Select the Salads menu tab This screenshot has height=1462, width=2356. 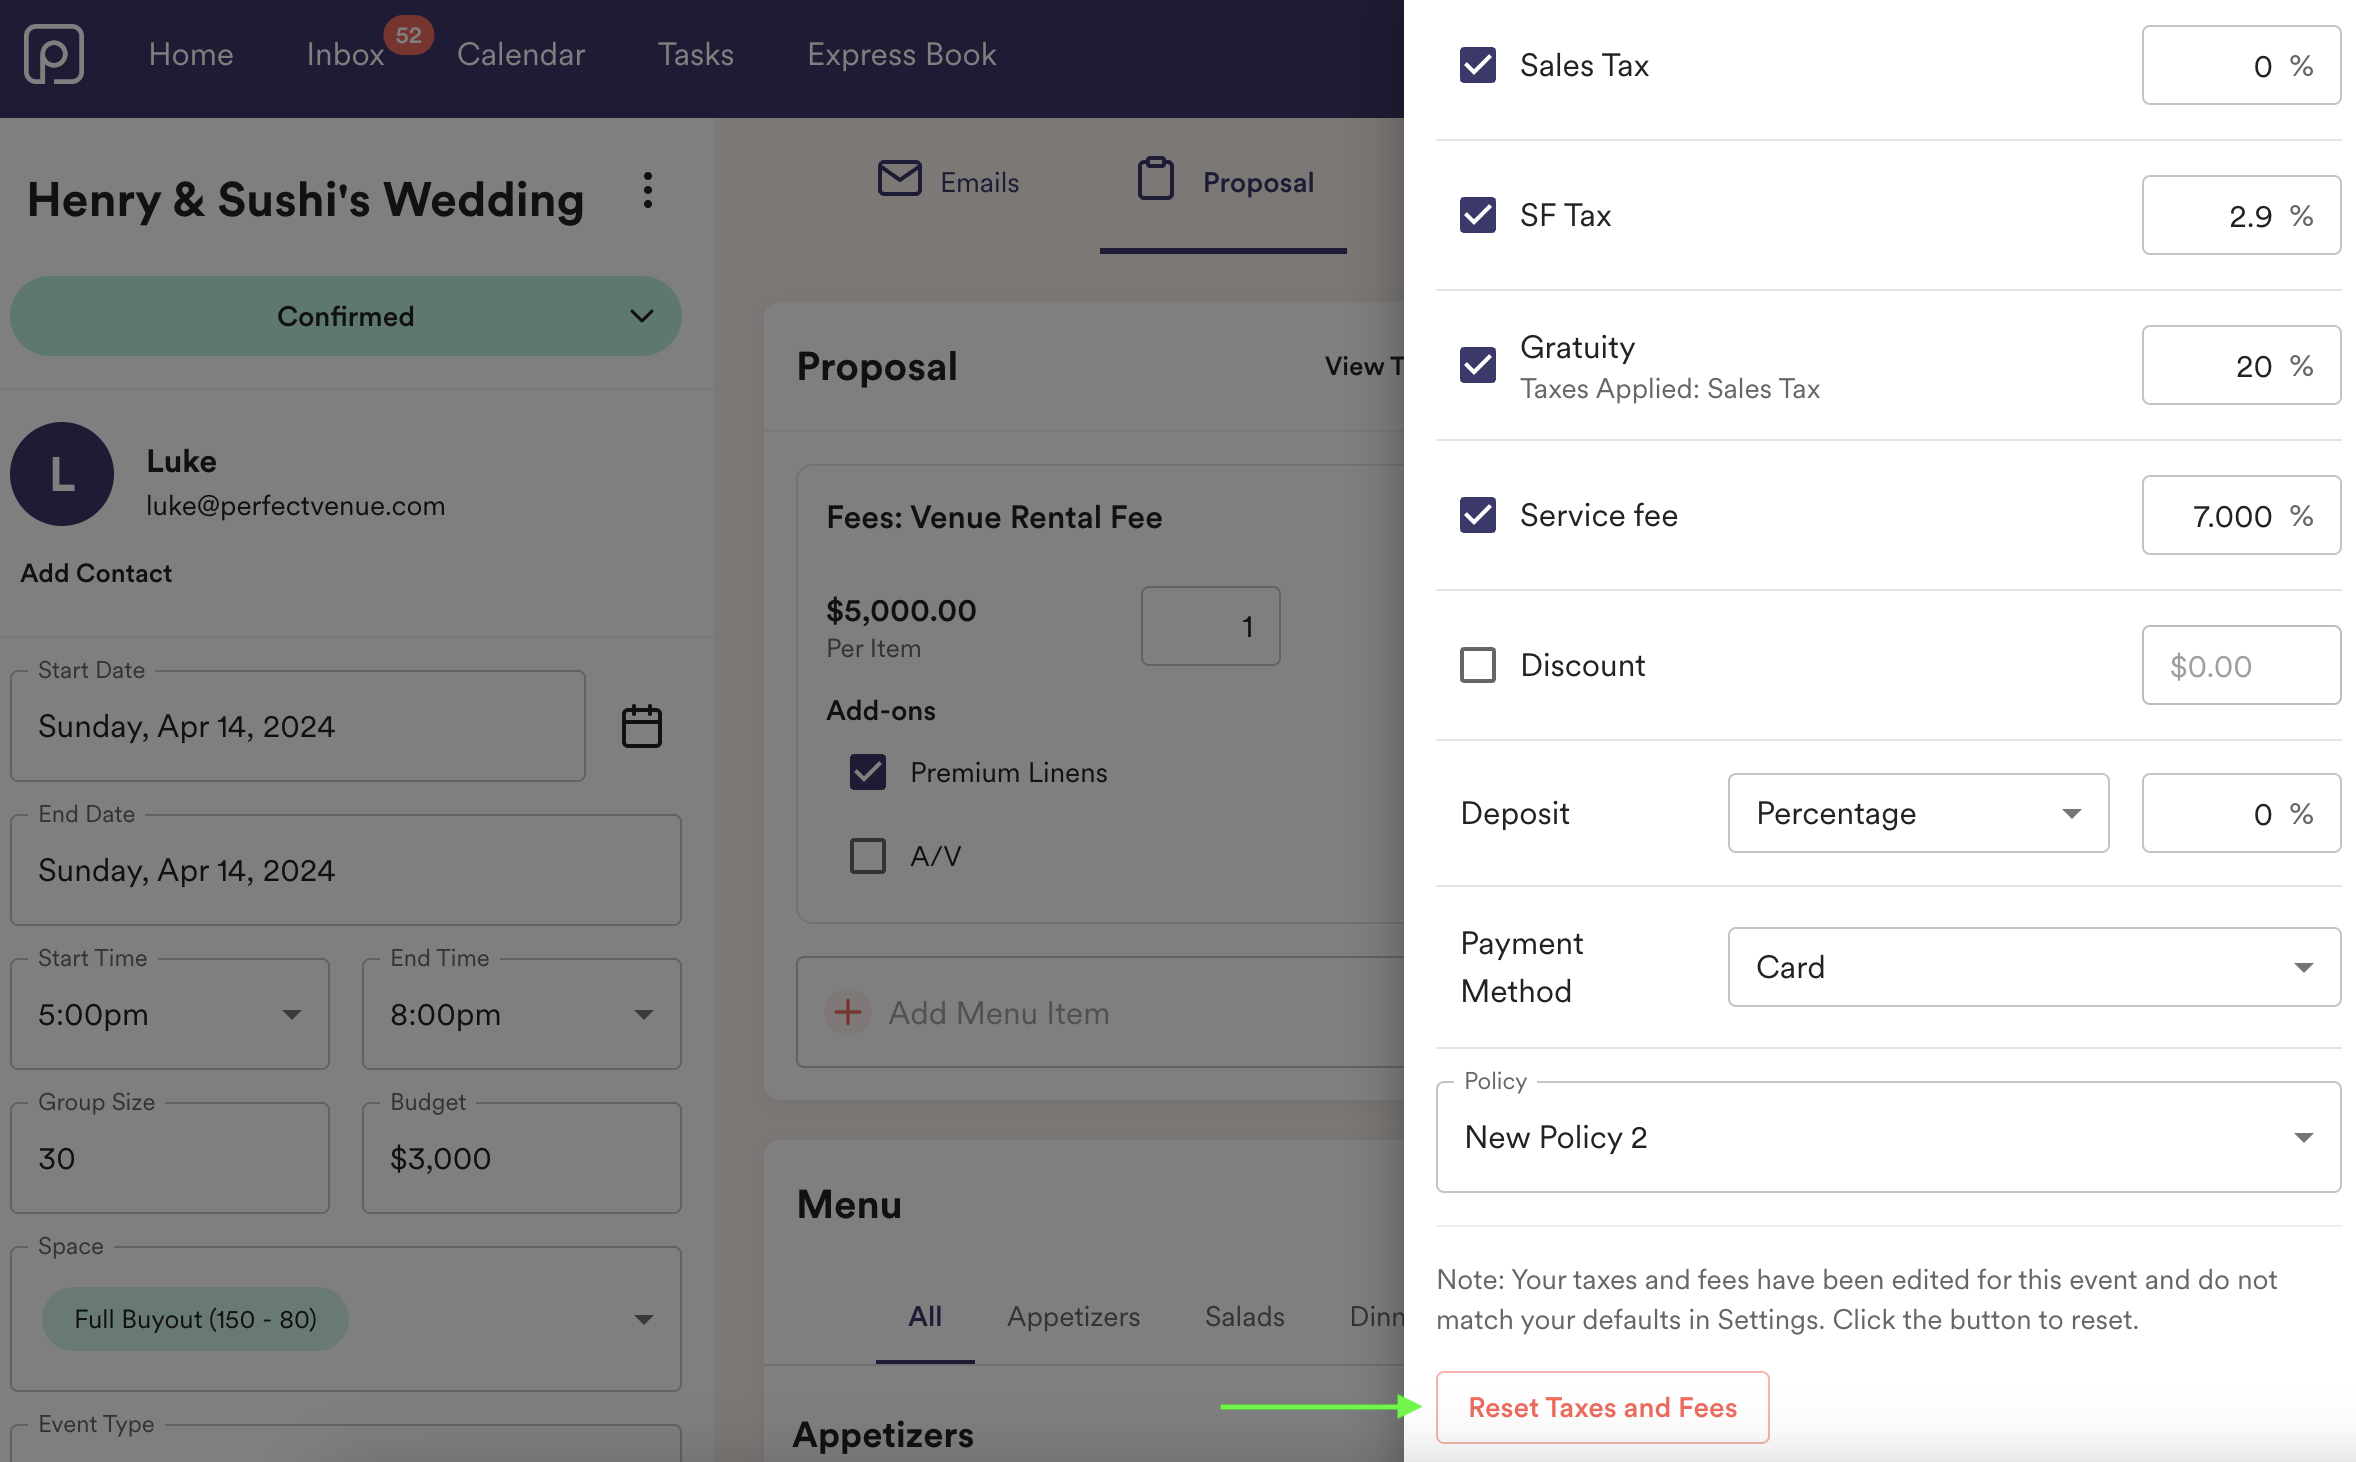coord(1243,1315)
